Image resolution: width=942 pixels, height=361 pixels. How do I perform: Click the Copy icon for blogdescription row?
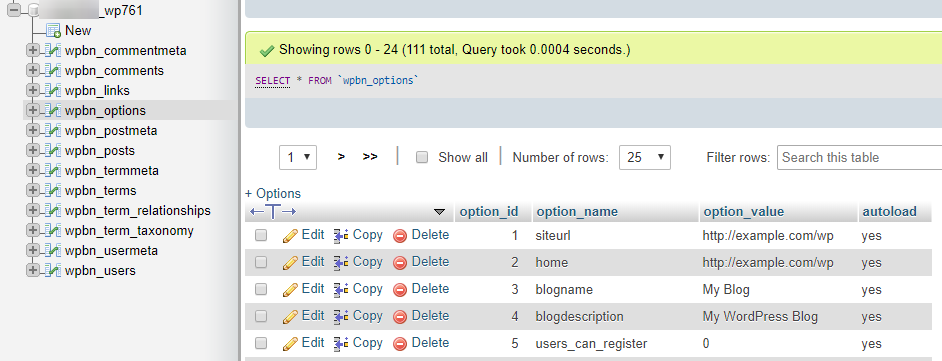[342, 317]
